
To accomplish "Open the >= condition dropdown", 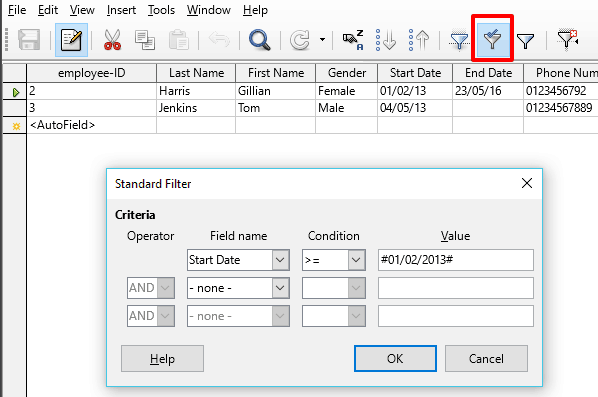I will [x=356, y=260].
